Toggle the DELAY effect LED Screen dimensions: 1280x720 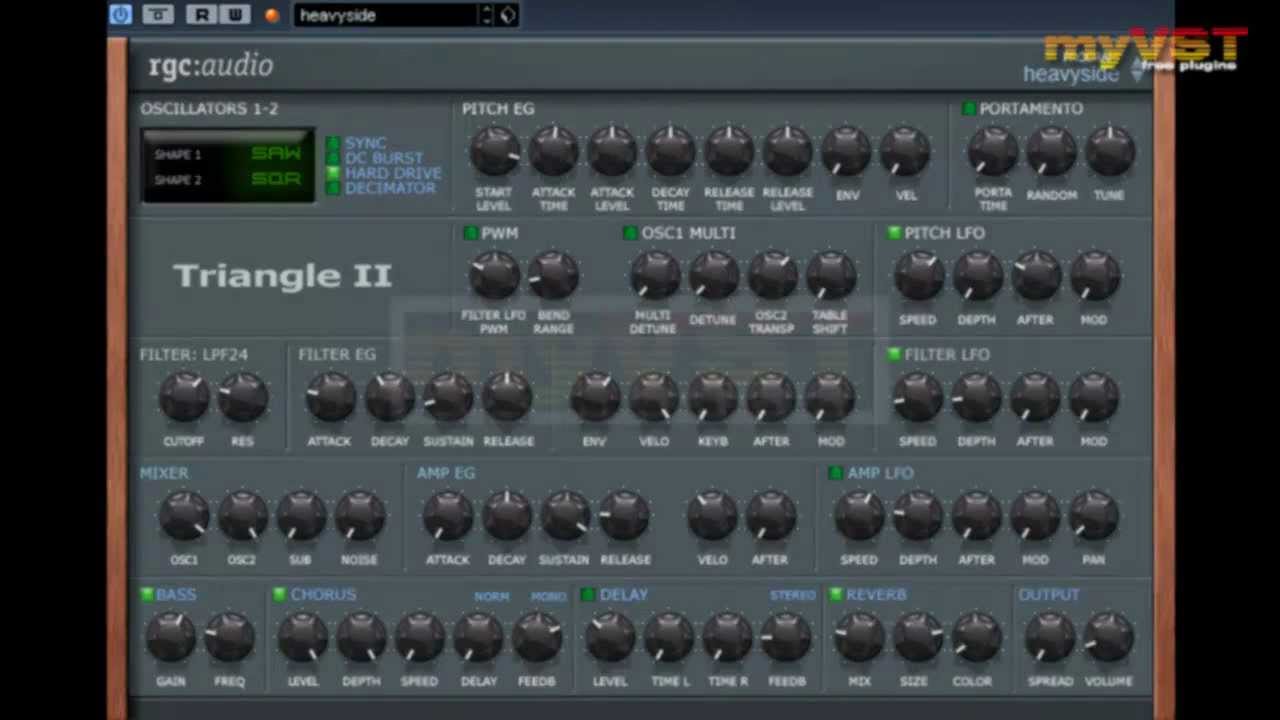(588, 595)
